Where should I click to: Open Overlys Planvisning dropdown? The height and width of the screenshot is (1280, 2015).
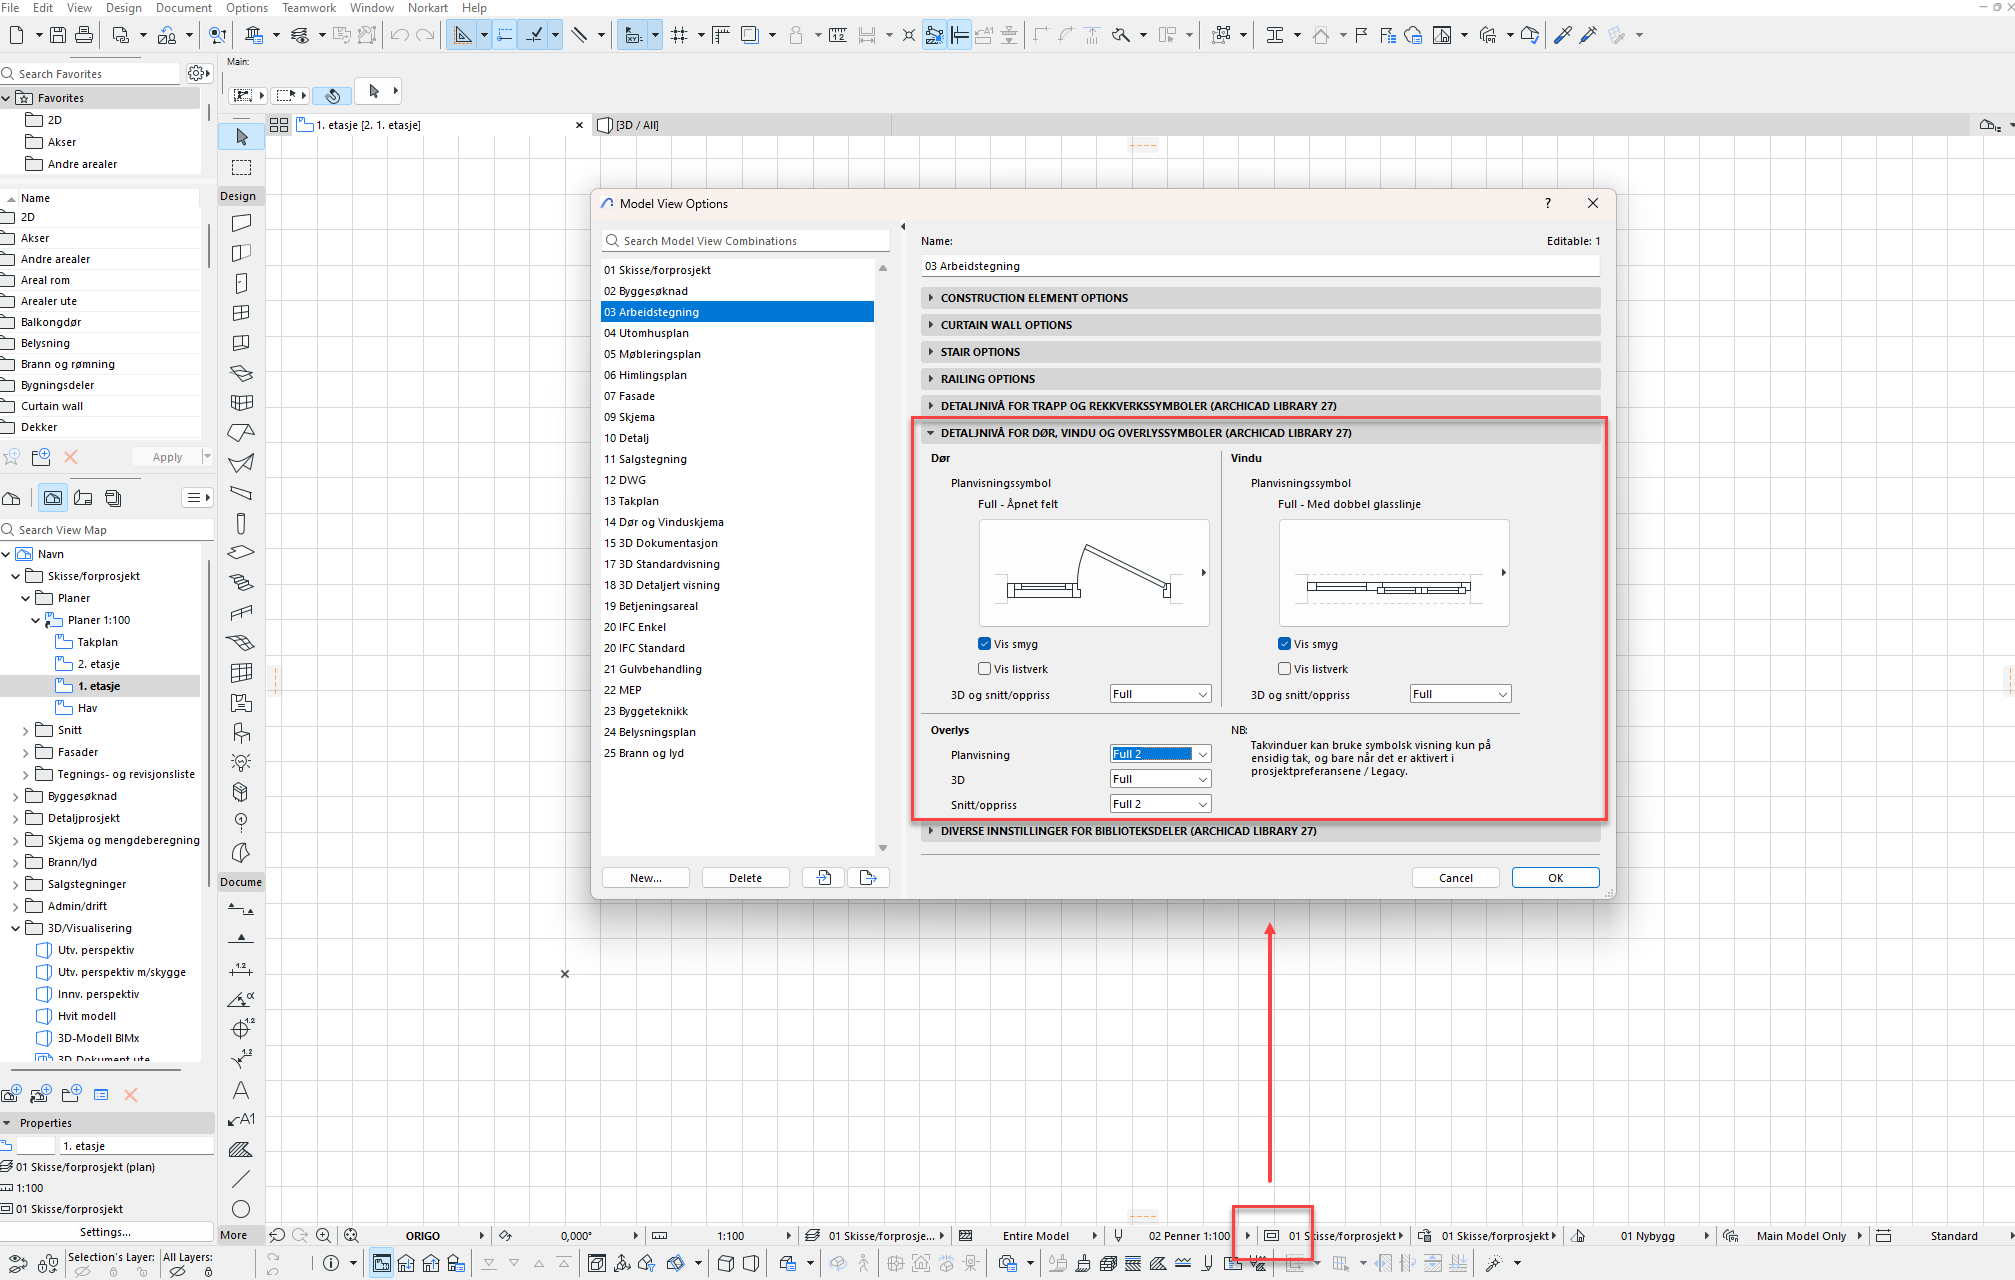coord(1160,754)
